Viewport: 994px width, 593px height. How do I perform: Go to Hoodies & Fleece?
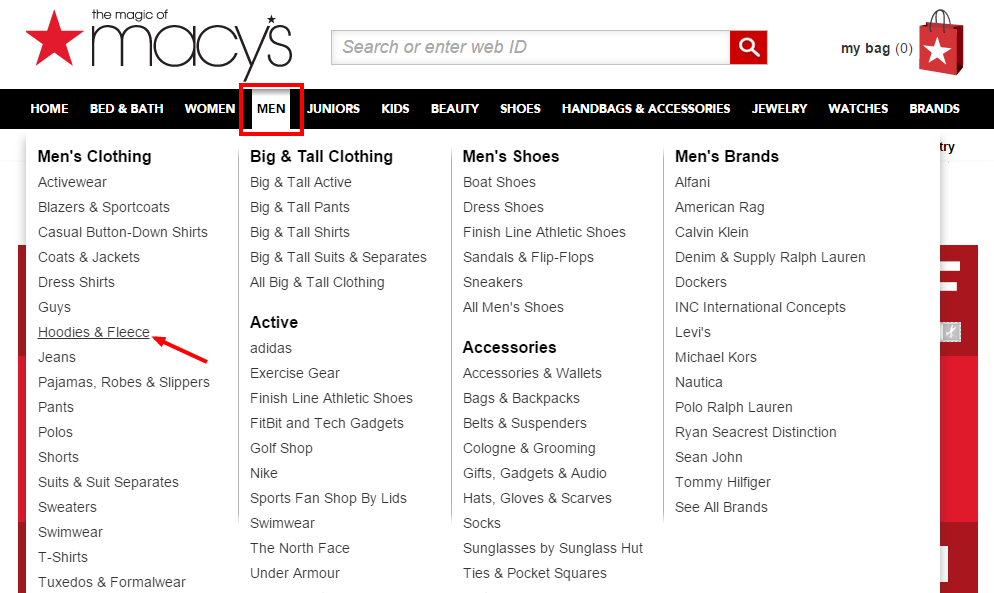point(94,332)
